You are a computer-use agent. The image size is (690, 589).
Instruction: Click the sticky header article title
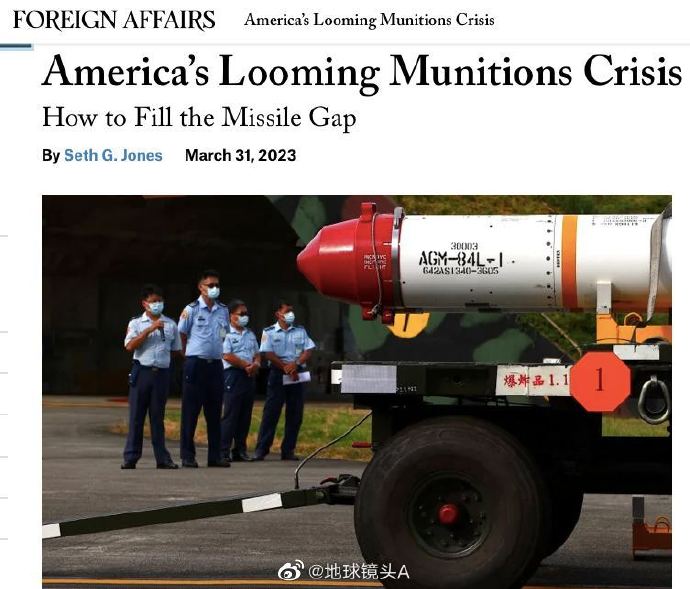click(369, 20)
